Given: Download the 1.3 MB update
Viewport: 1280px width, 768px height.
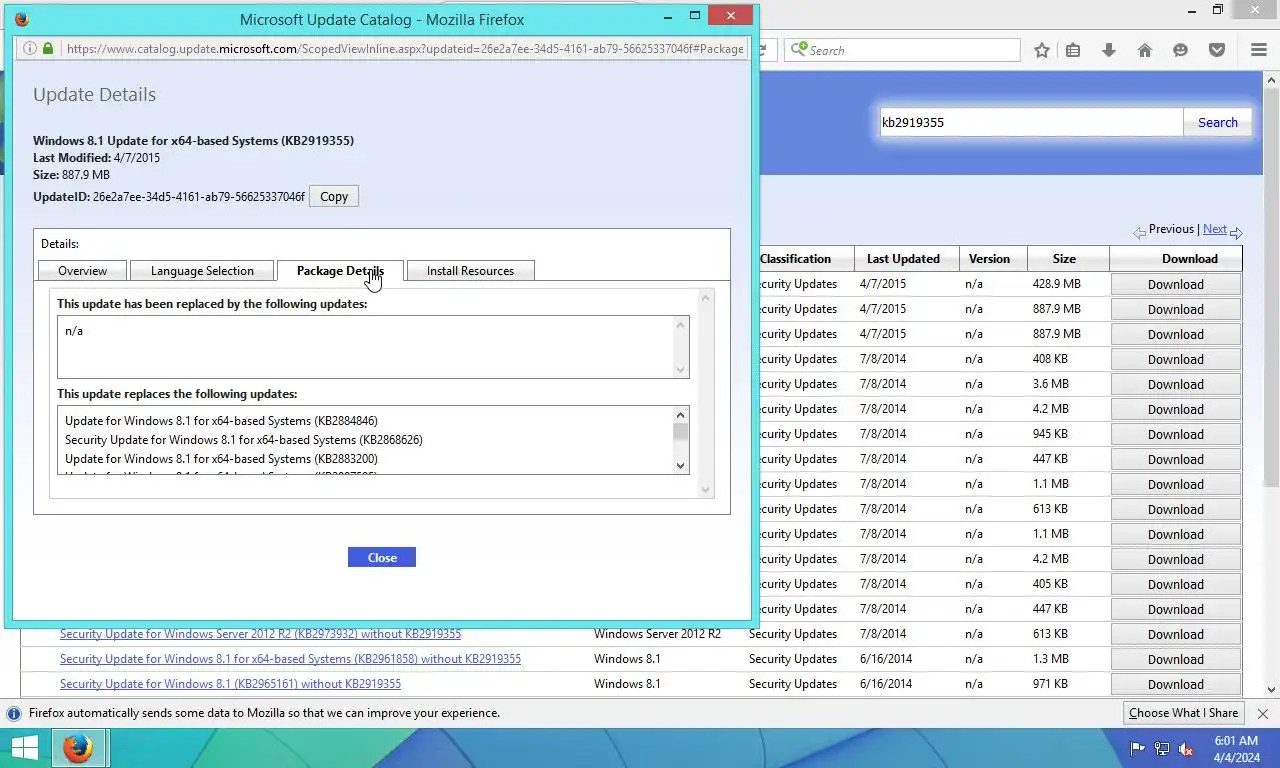Looking at the screenshot, I should [x=1176, y=659].
